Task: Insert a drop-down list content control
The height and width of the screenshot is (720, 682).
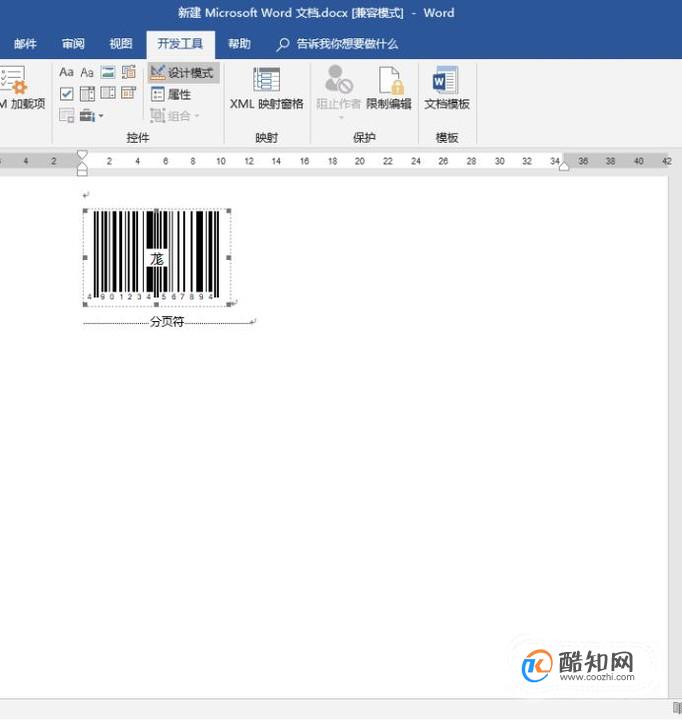Action: 108,94
